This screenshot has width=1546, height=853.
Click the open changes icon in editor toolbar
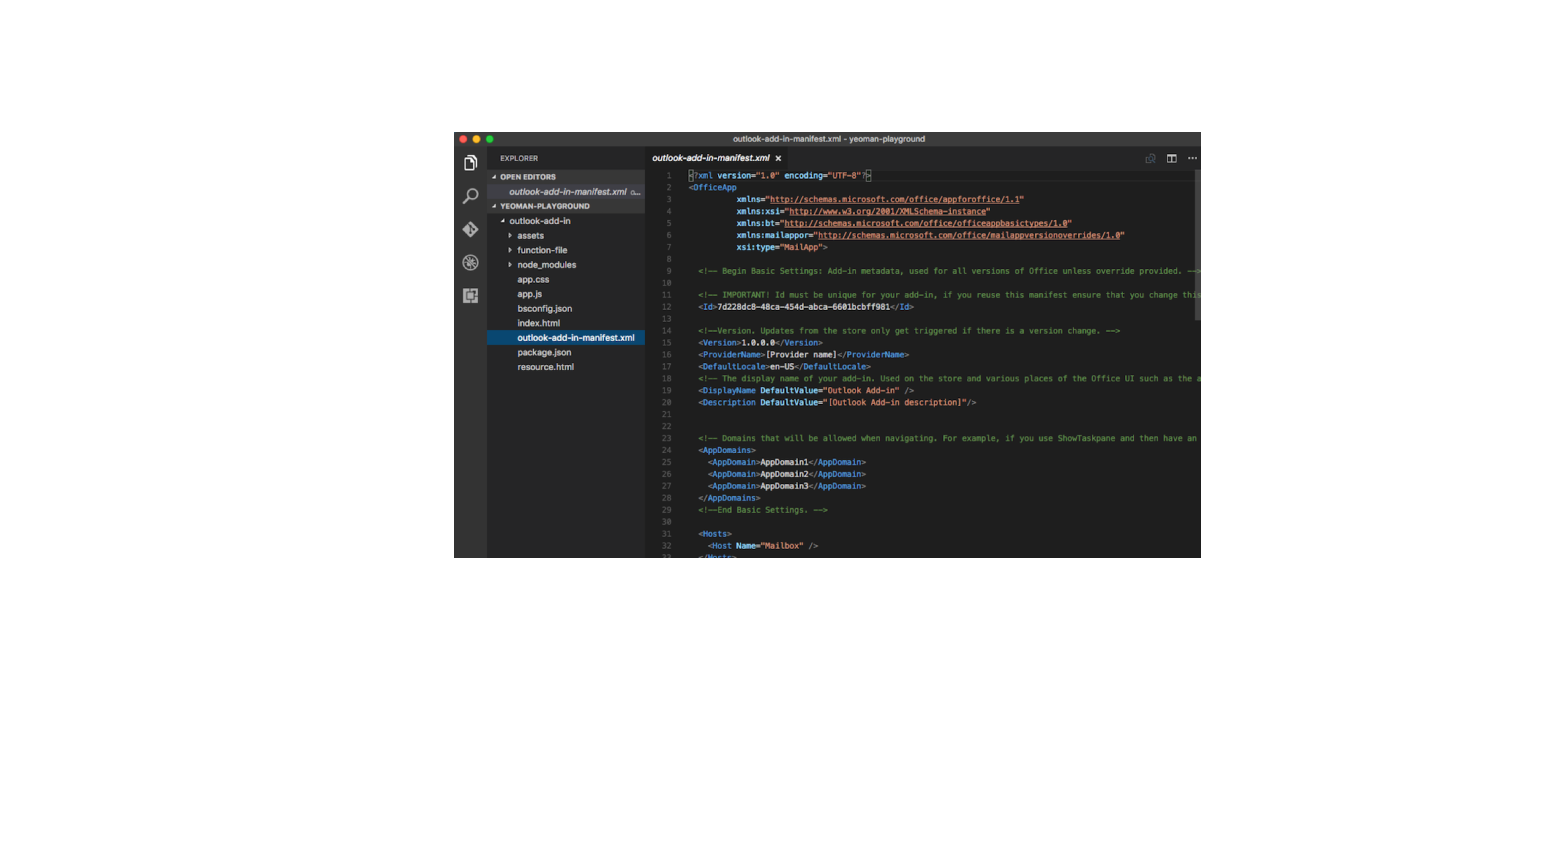click(x=1150, y=158)
